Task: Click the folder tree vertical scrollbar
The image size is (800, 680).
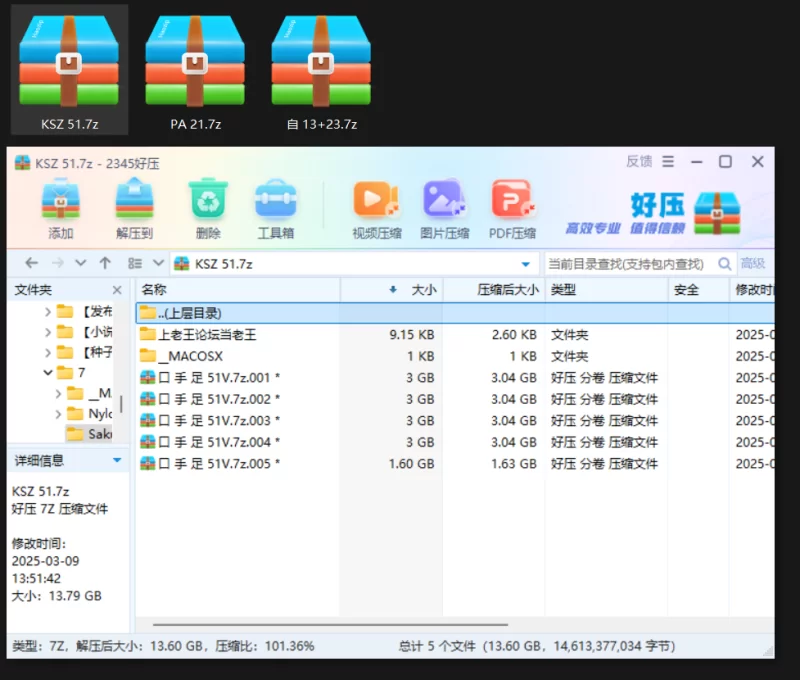Action: pos(121,404)
